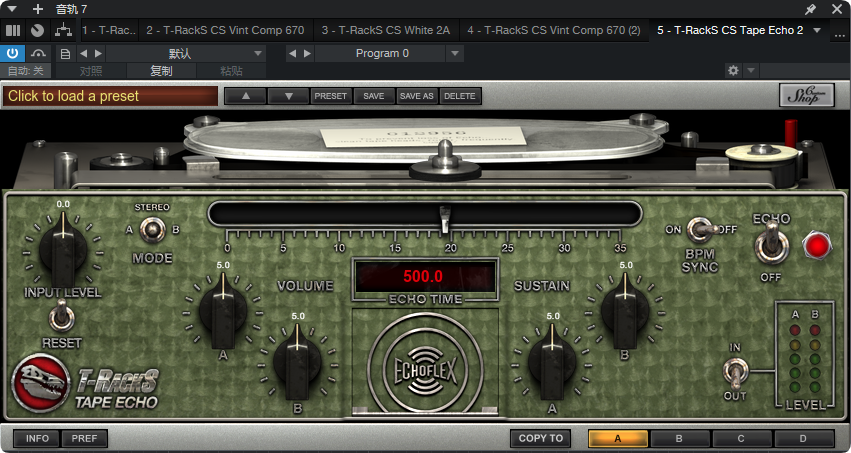Click the 对照 compare button
This screenshot has width=851, height=453.
[91, 71]
